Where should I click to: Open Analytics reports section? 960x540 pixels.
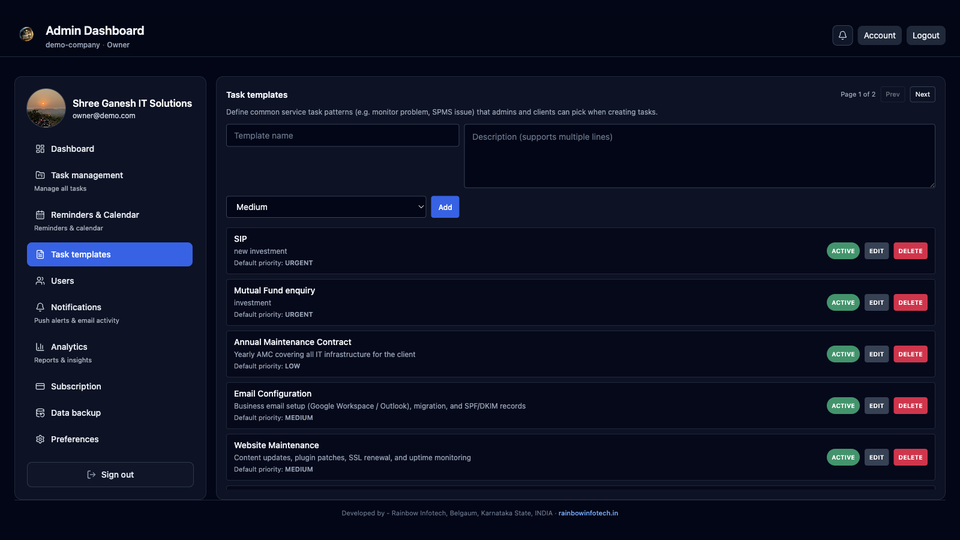point(110,353)
